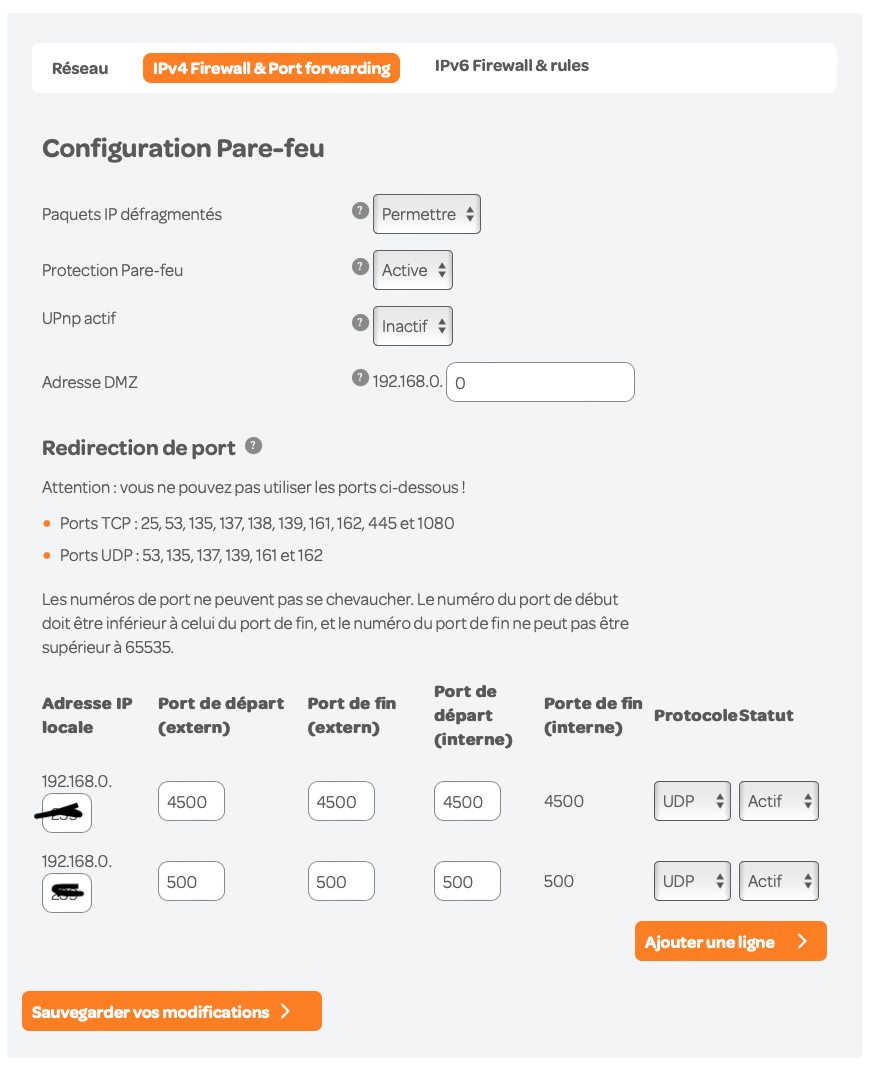Open Actif status dropdown for port 500 rule
Viewport: 886px width, 1079px height.
click(x=779, y=881)
